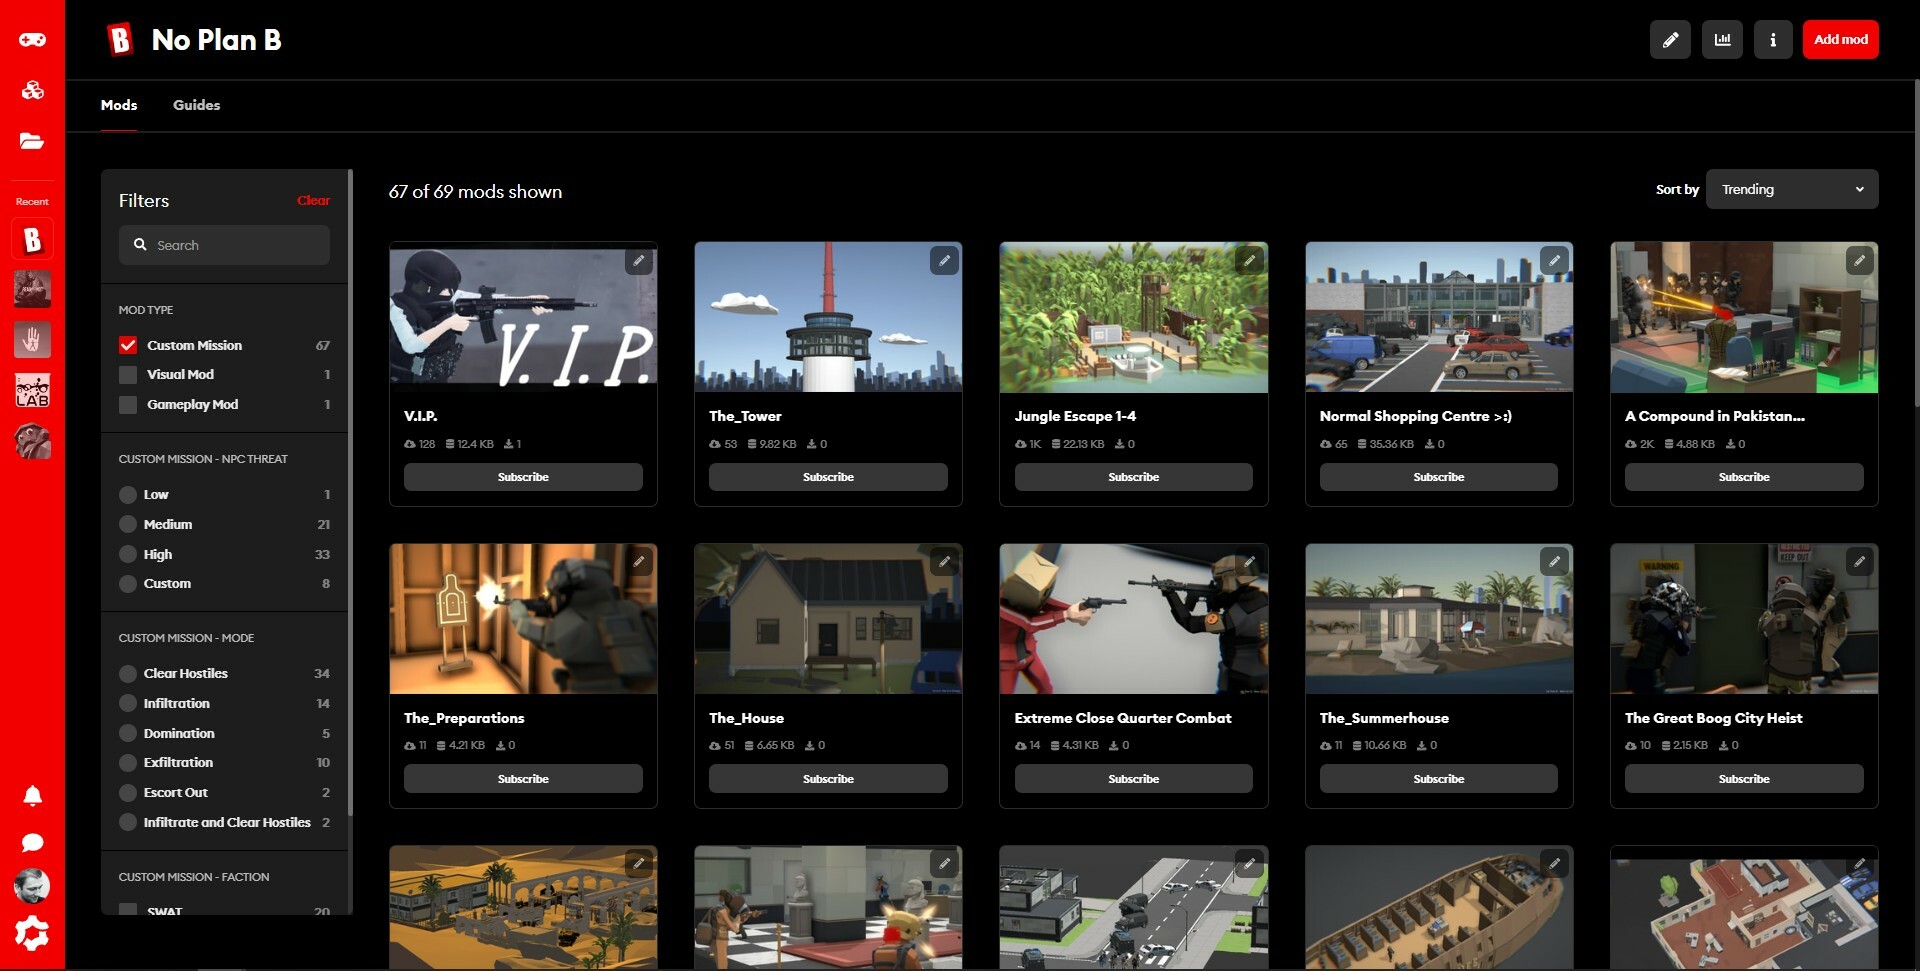Open settings gear in sidebar
The image size is (1920, 971).
tap(32, 933)
